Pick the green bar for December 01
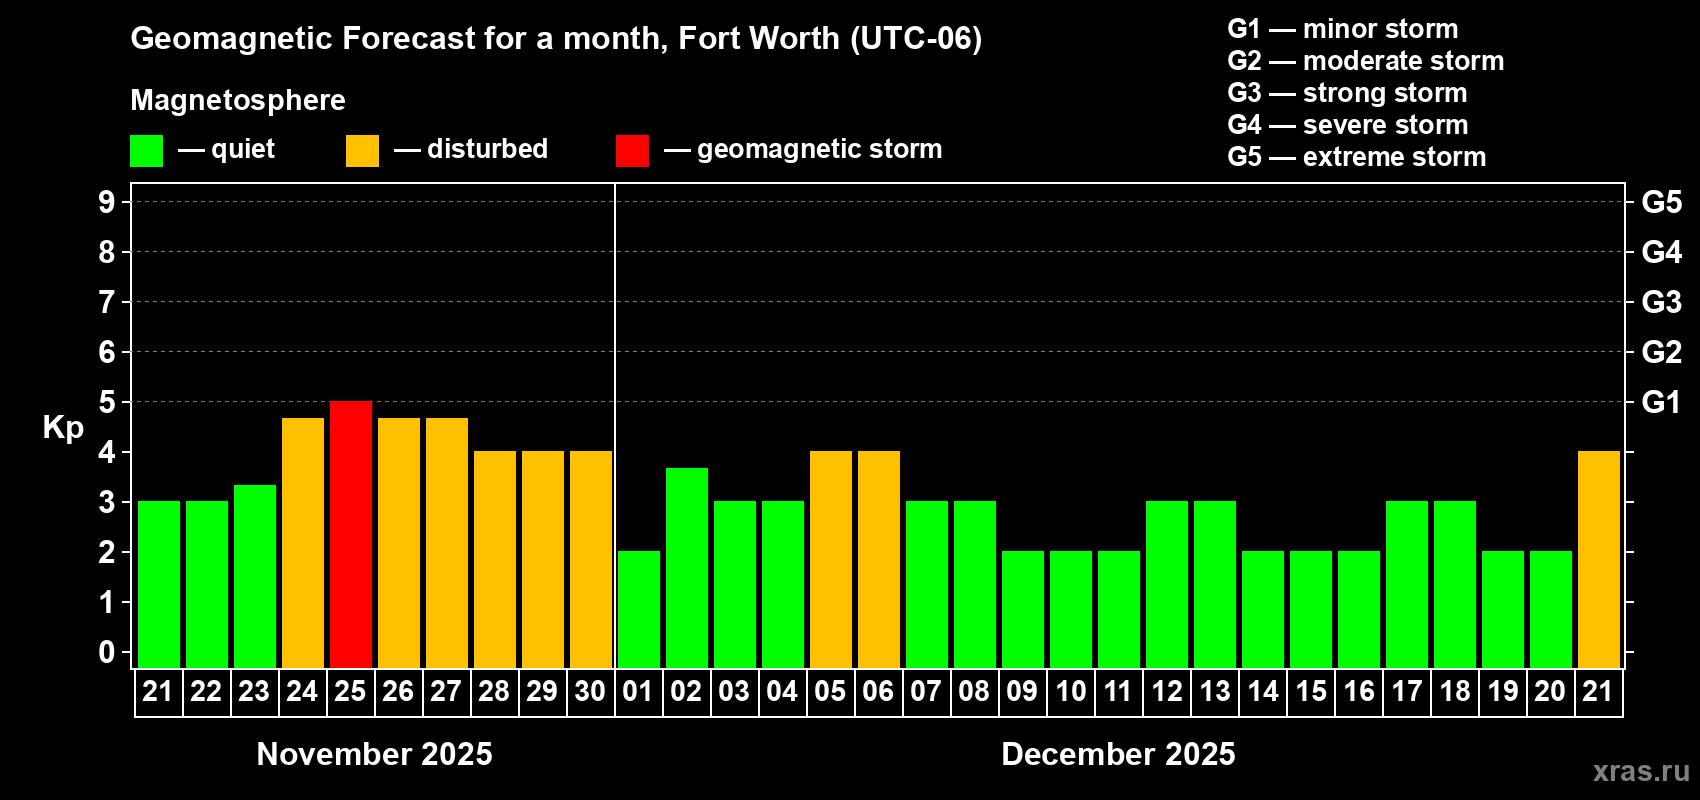 [x=639, y=609]
